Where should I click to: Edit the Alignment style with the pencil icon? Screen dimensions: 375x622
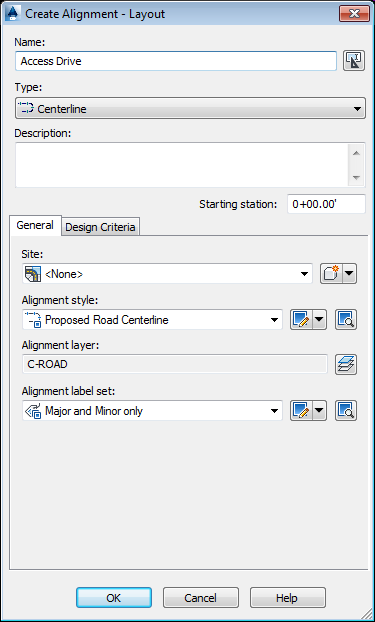pyautogui.click(x=302, y=320)
